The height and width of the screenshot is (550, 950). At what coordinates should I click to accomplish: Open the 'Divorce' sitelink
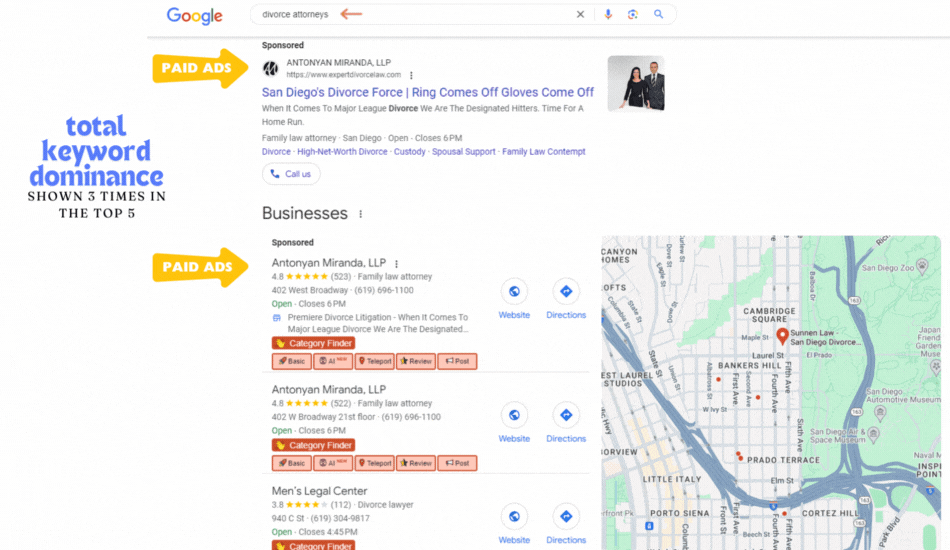[x=276, y=151]
